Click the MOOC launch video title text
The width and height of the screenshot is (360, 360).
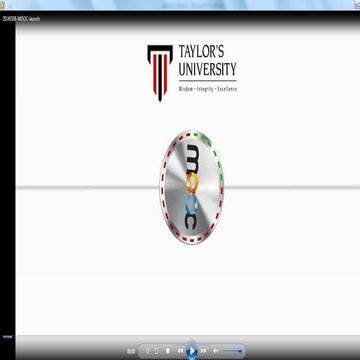pos(21,19)
